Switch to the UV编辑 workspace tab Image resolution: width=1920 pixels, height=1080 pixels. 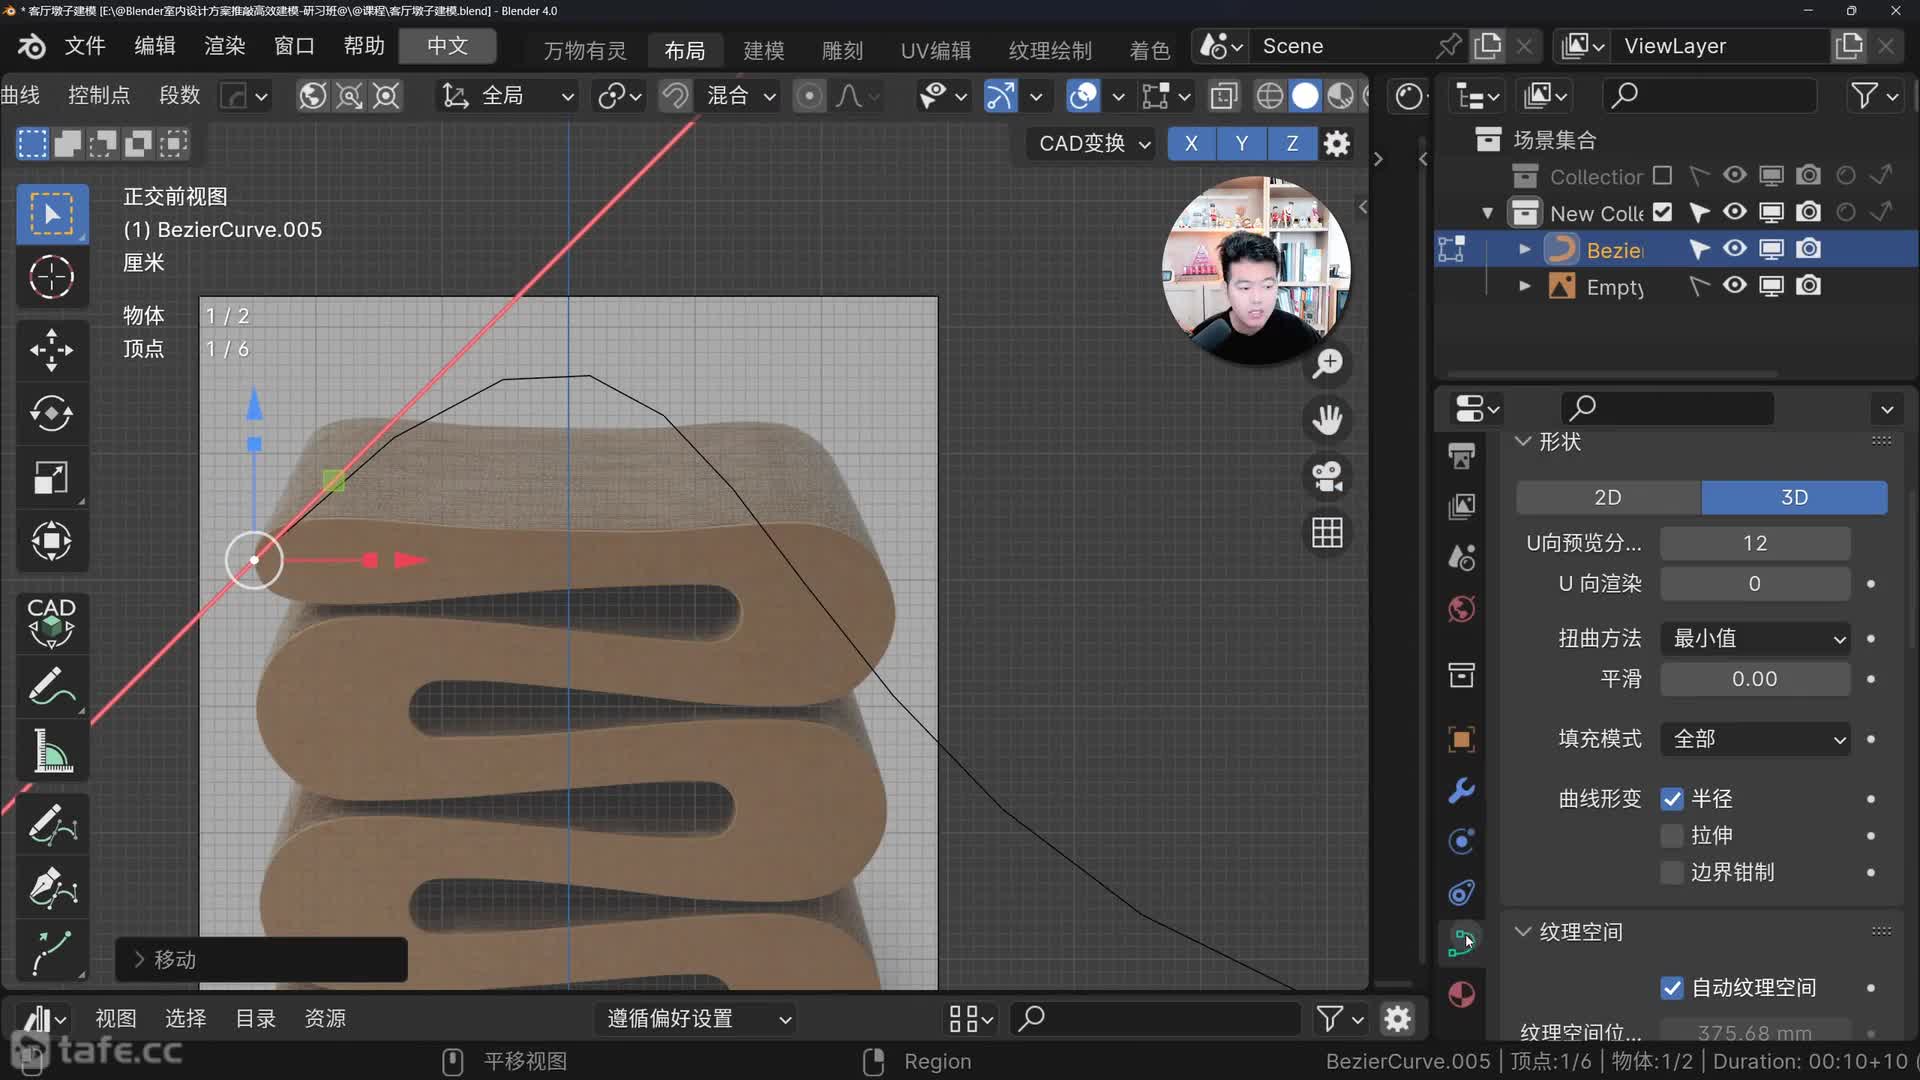tap(935, 50)
